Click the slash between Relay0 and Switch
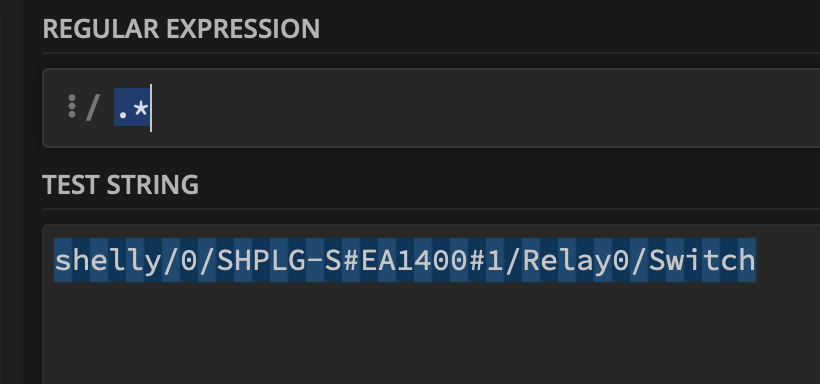Screen dimensions: 820x384 (639, 261)
